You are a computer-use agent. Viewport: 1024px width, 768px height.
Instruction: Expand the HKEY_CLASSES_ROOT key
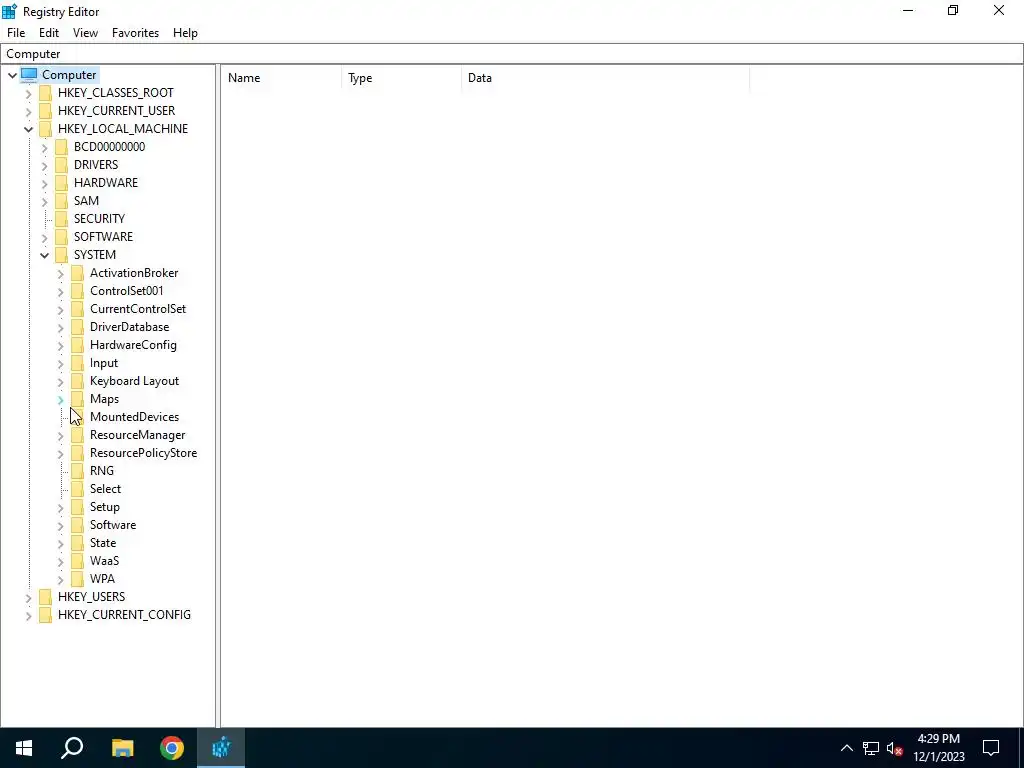click(x=28, y=93)
